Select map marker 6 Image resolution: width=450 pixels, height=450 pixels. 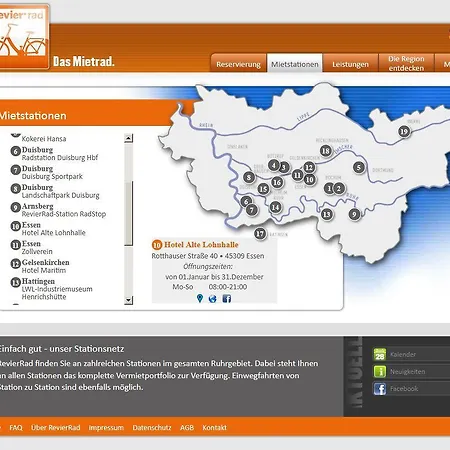(x=246, y=201)
